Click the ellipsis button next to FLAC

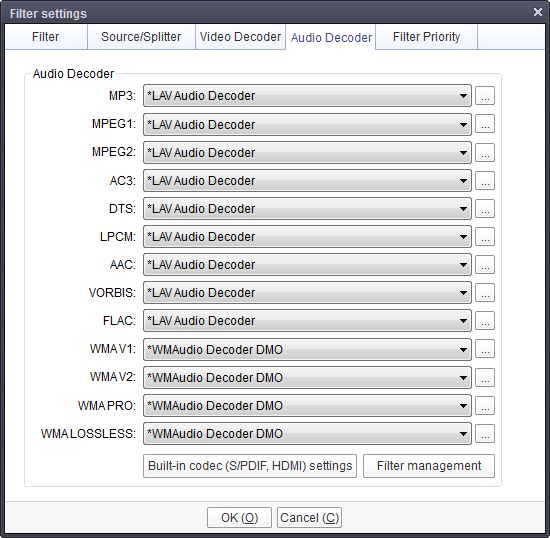pyautogui.click(x=485, y=321)
